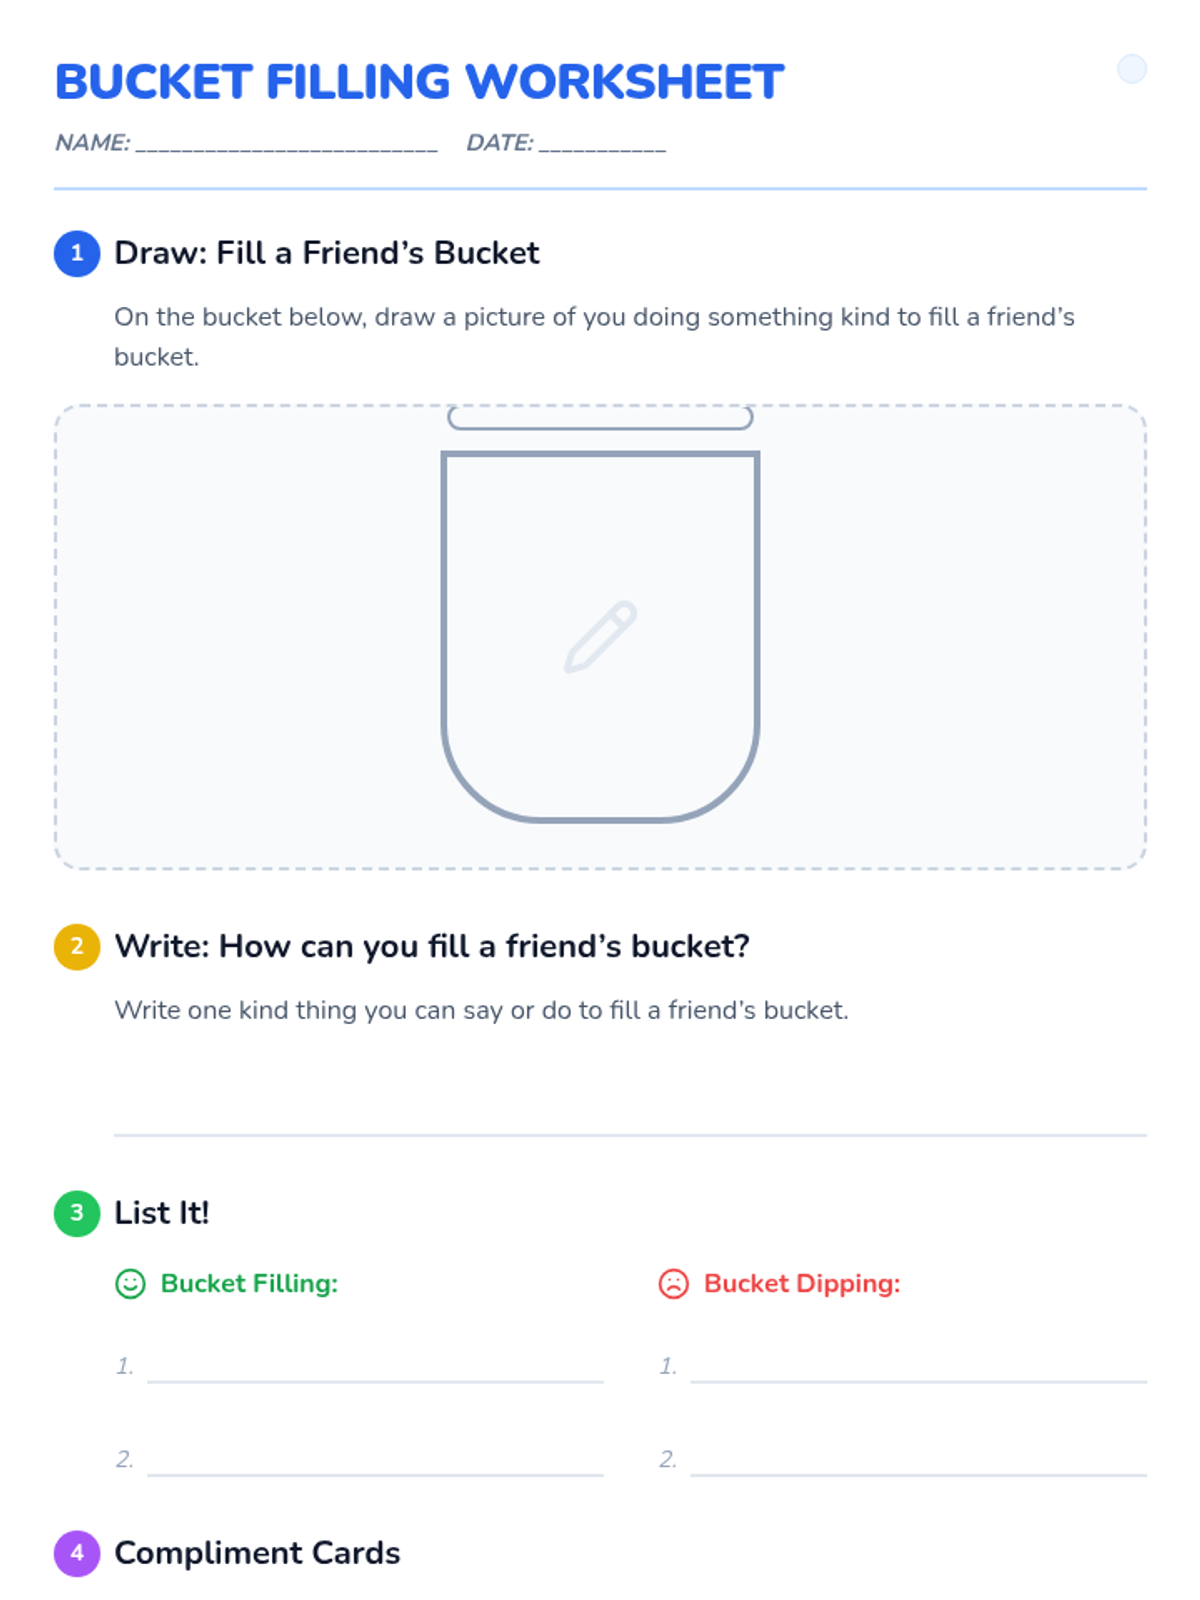Click the green smiley face icon
Image resolution: width=1200 pixels, height=1600 pixels.
[131, 1284]
